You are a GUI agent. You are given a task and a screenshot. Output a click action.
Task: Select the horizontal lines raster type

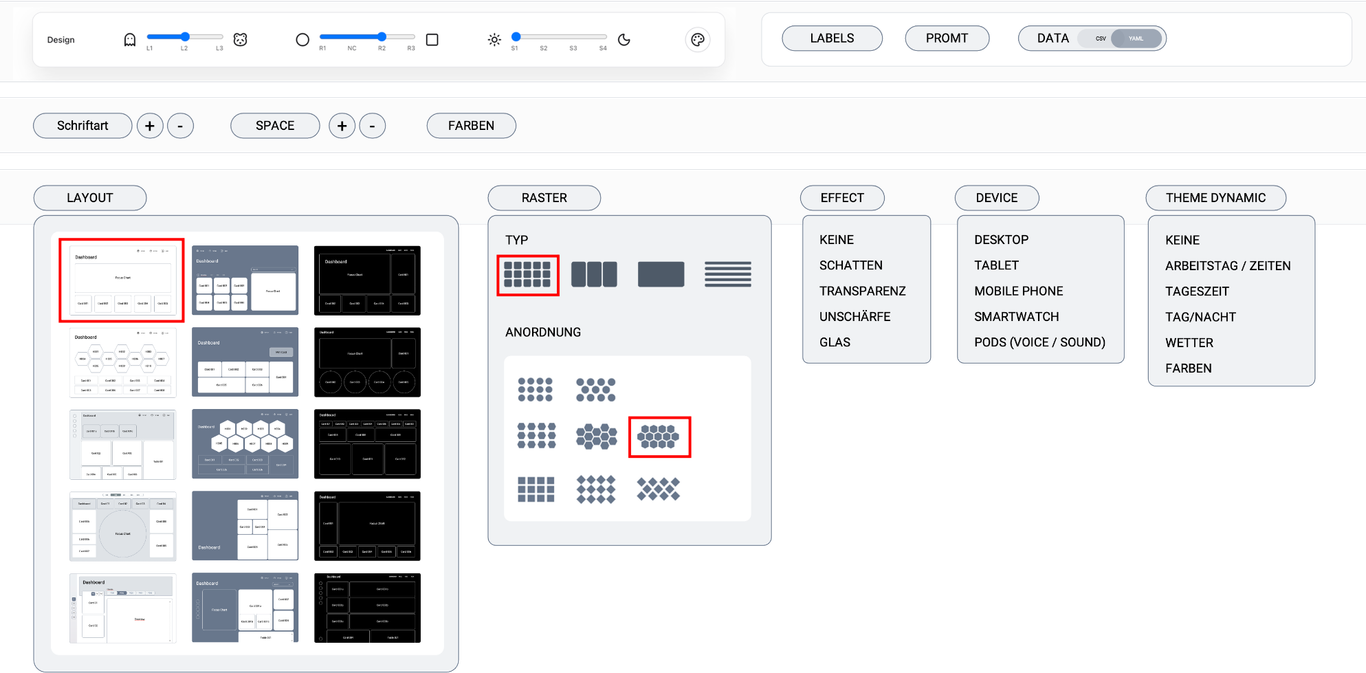click(727, 274)
